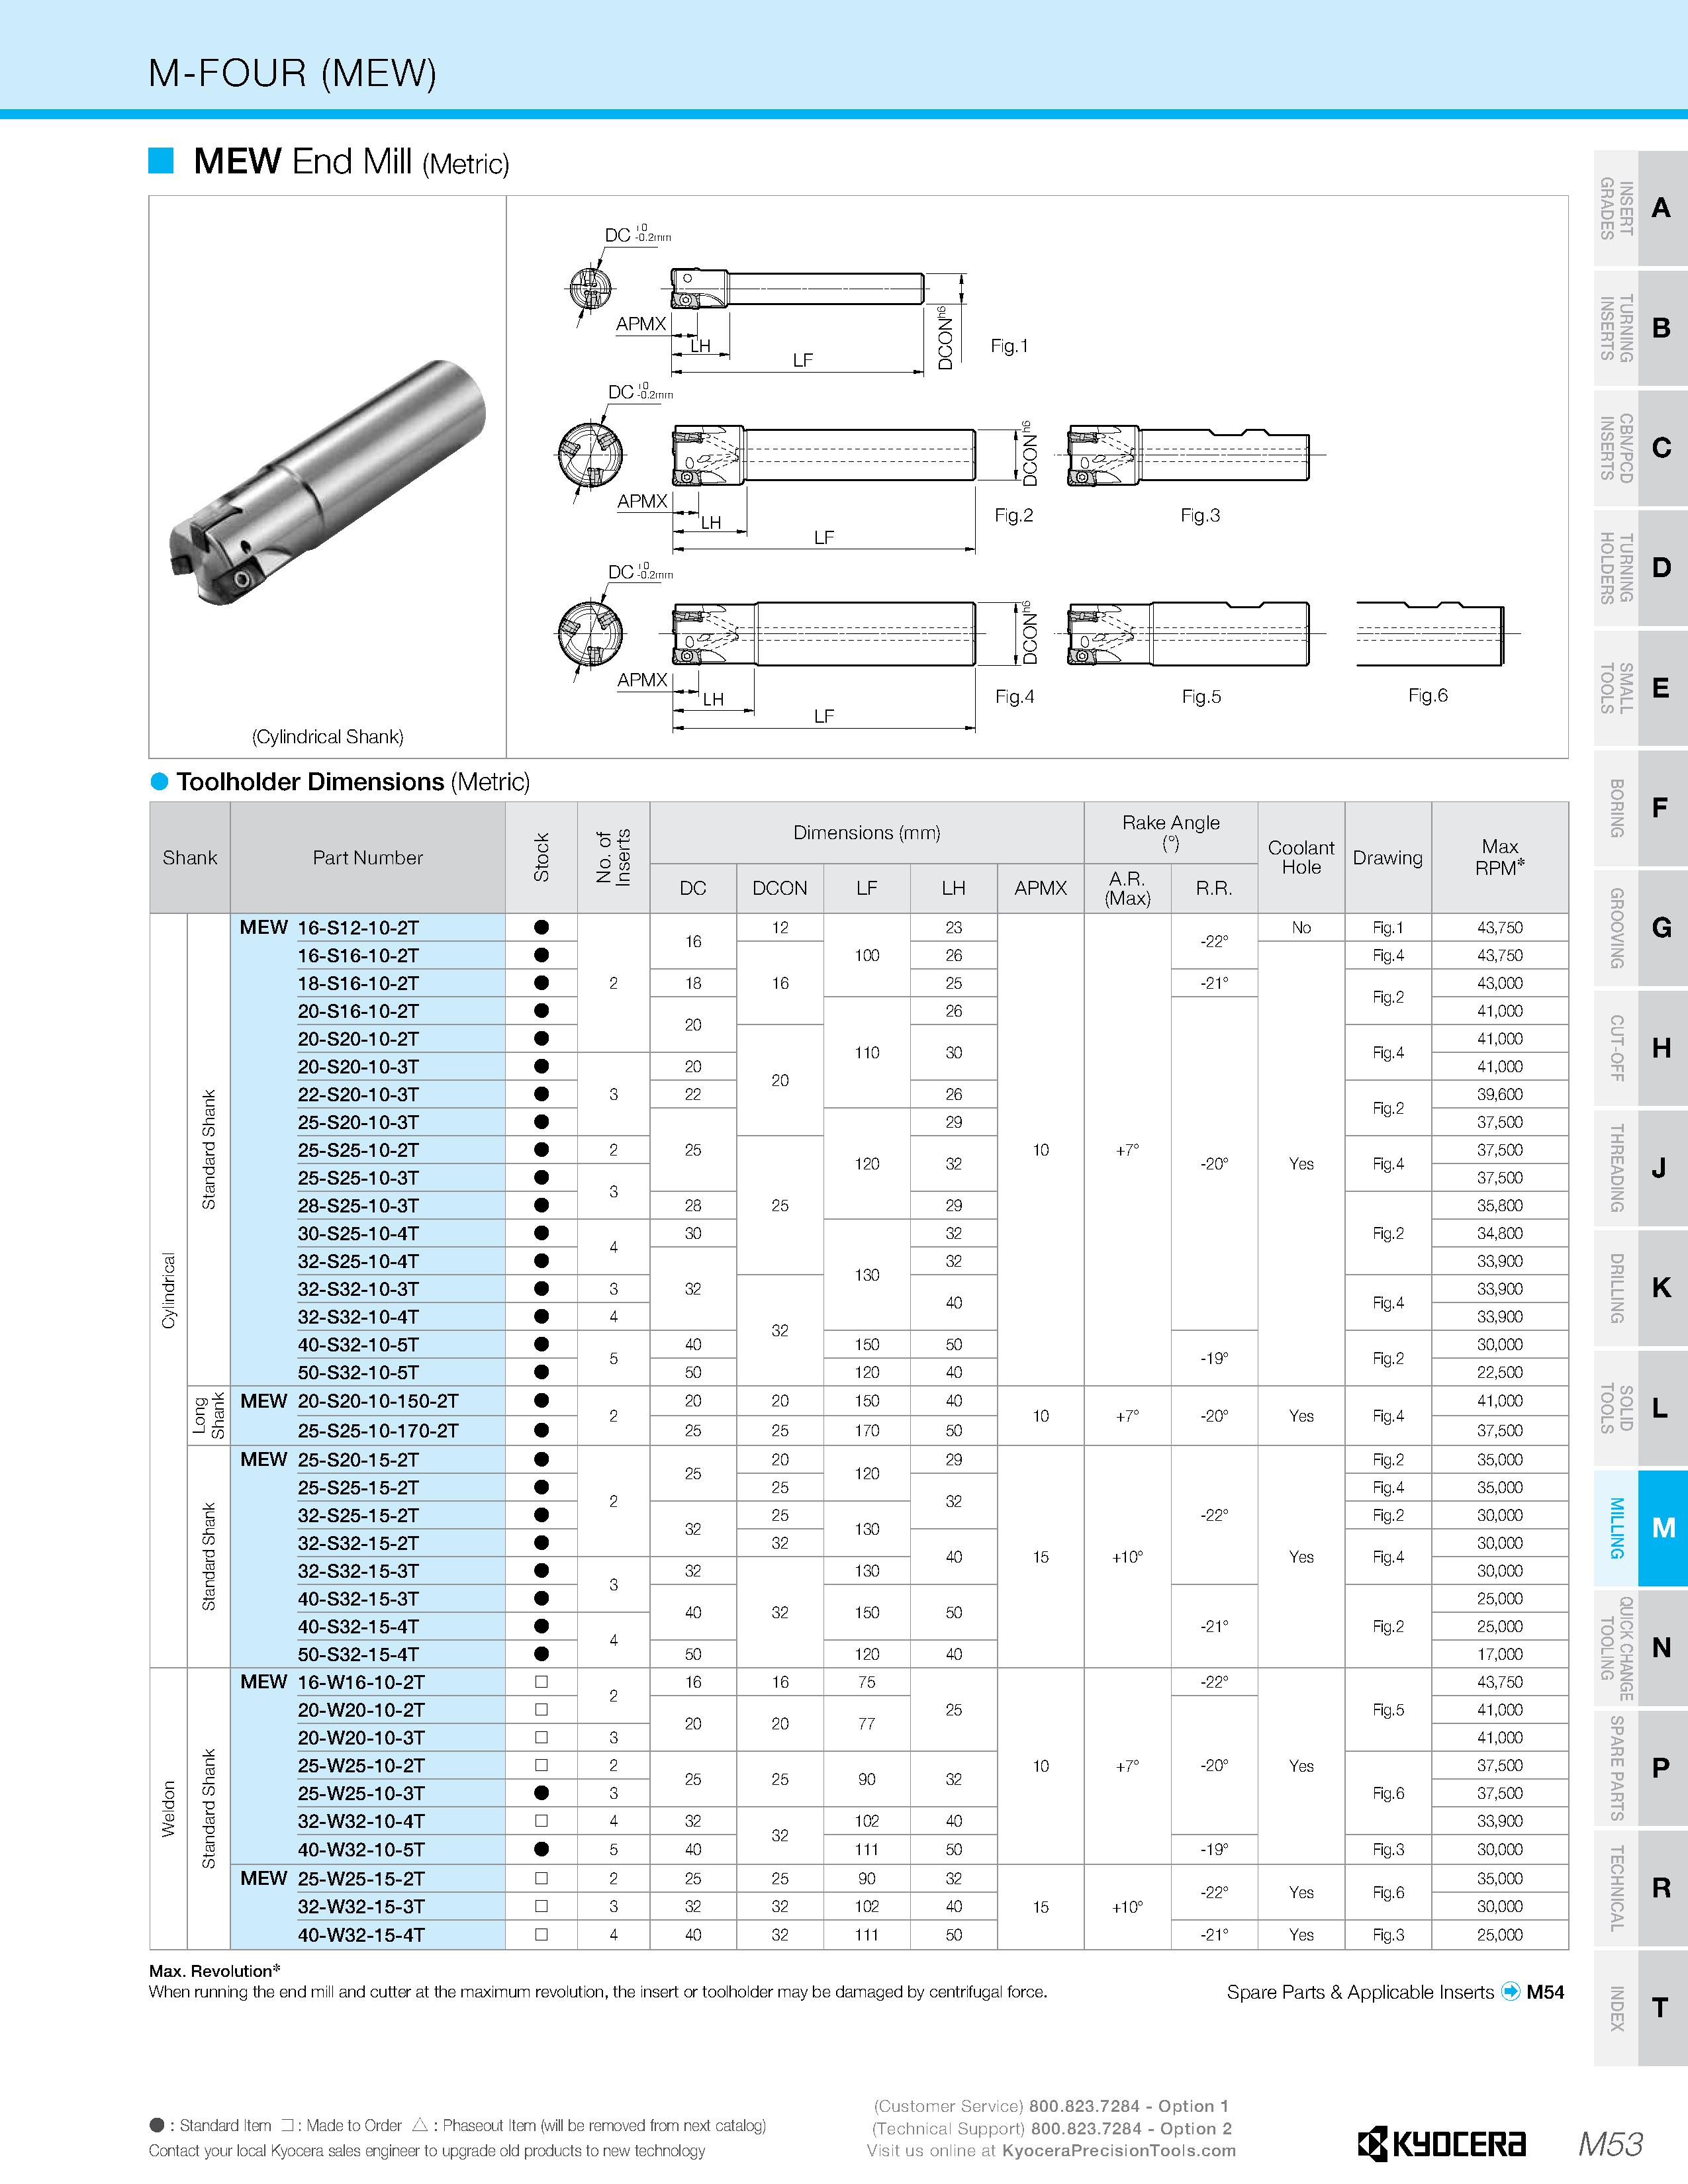Image resolution: width=1688 pixels, height=2184 pixels.
Task: Click the Kyocera logo
Action: click(1441, 2143)
